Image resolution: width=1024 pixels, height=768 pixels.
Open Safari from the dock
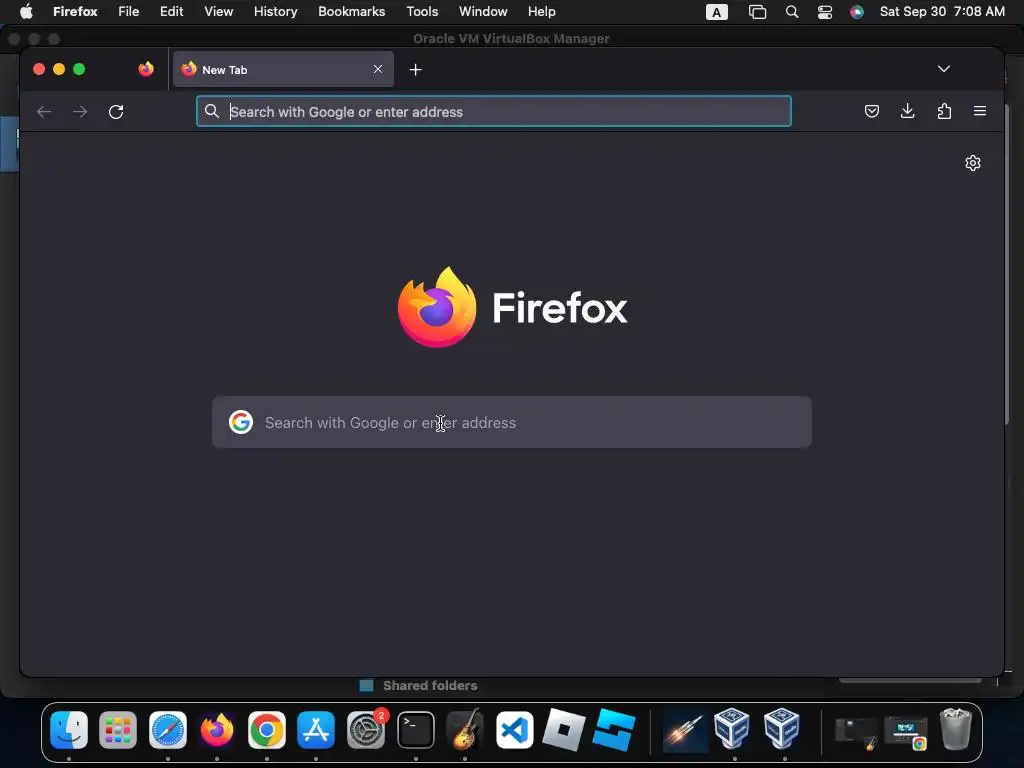point(168,729)
